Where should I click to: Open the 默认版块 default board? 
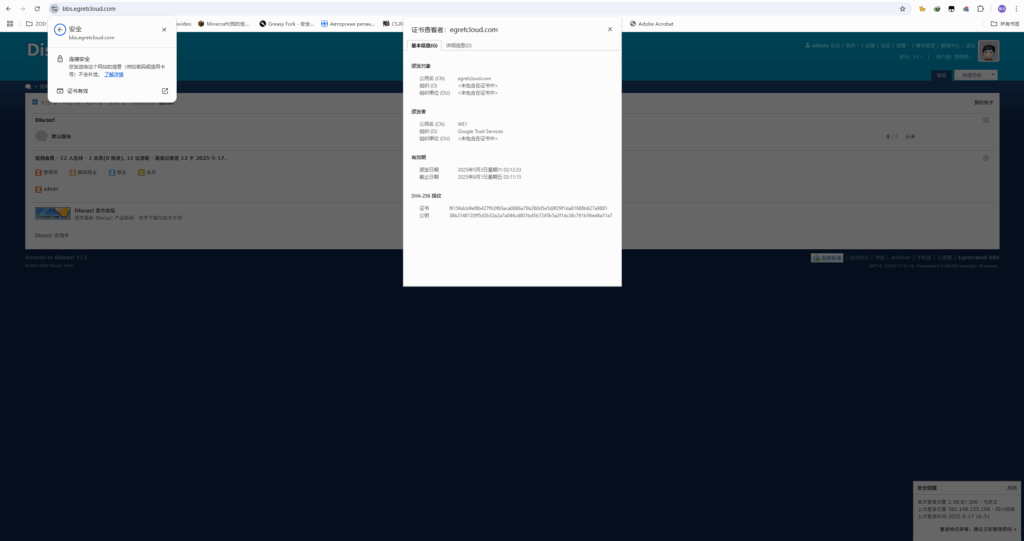click(61, 137)
